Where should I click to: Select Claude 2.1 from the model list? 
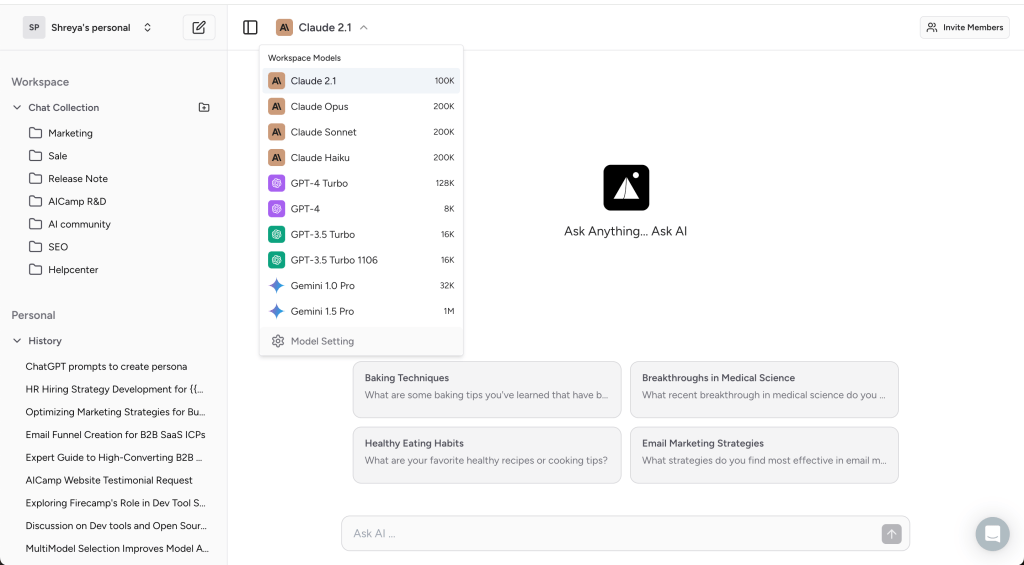(361, 81)
